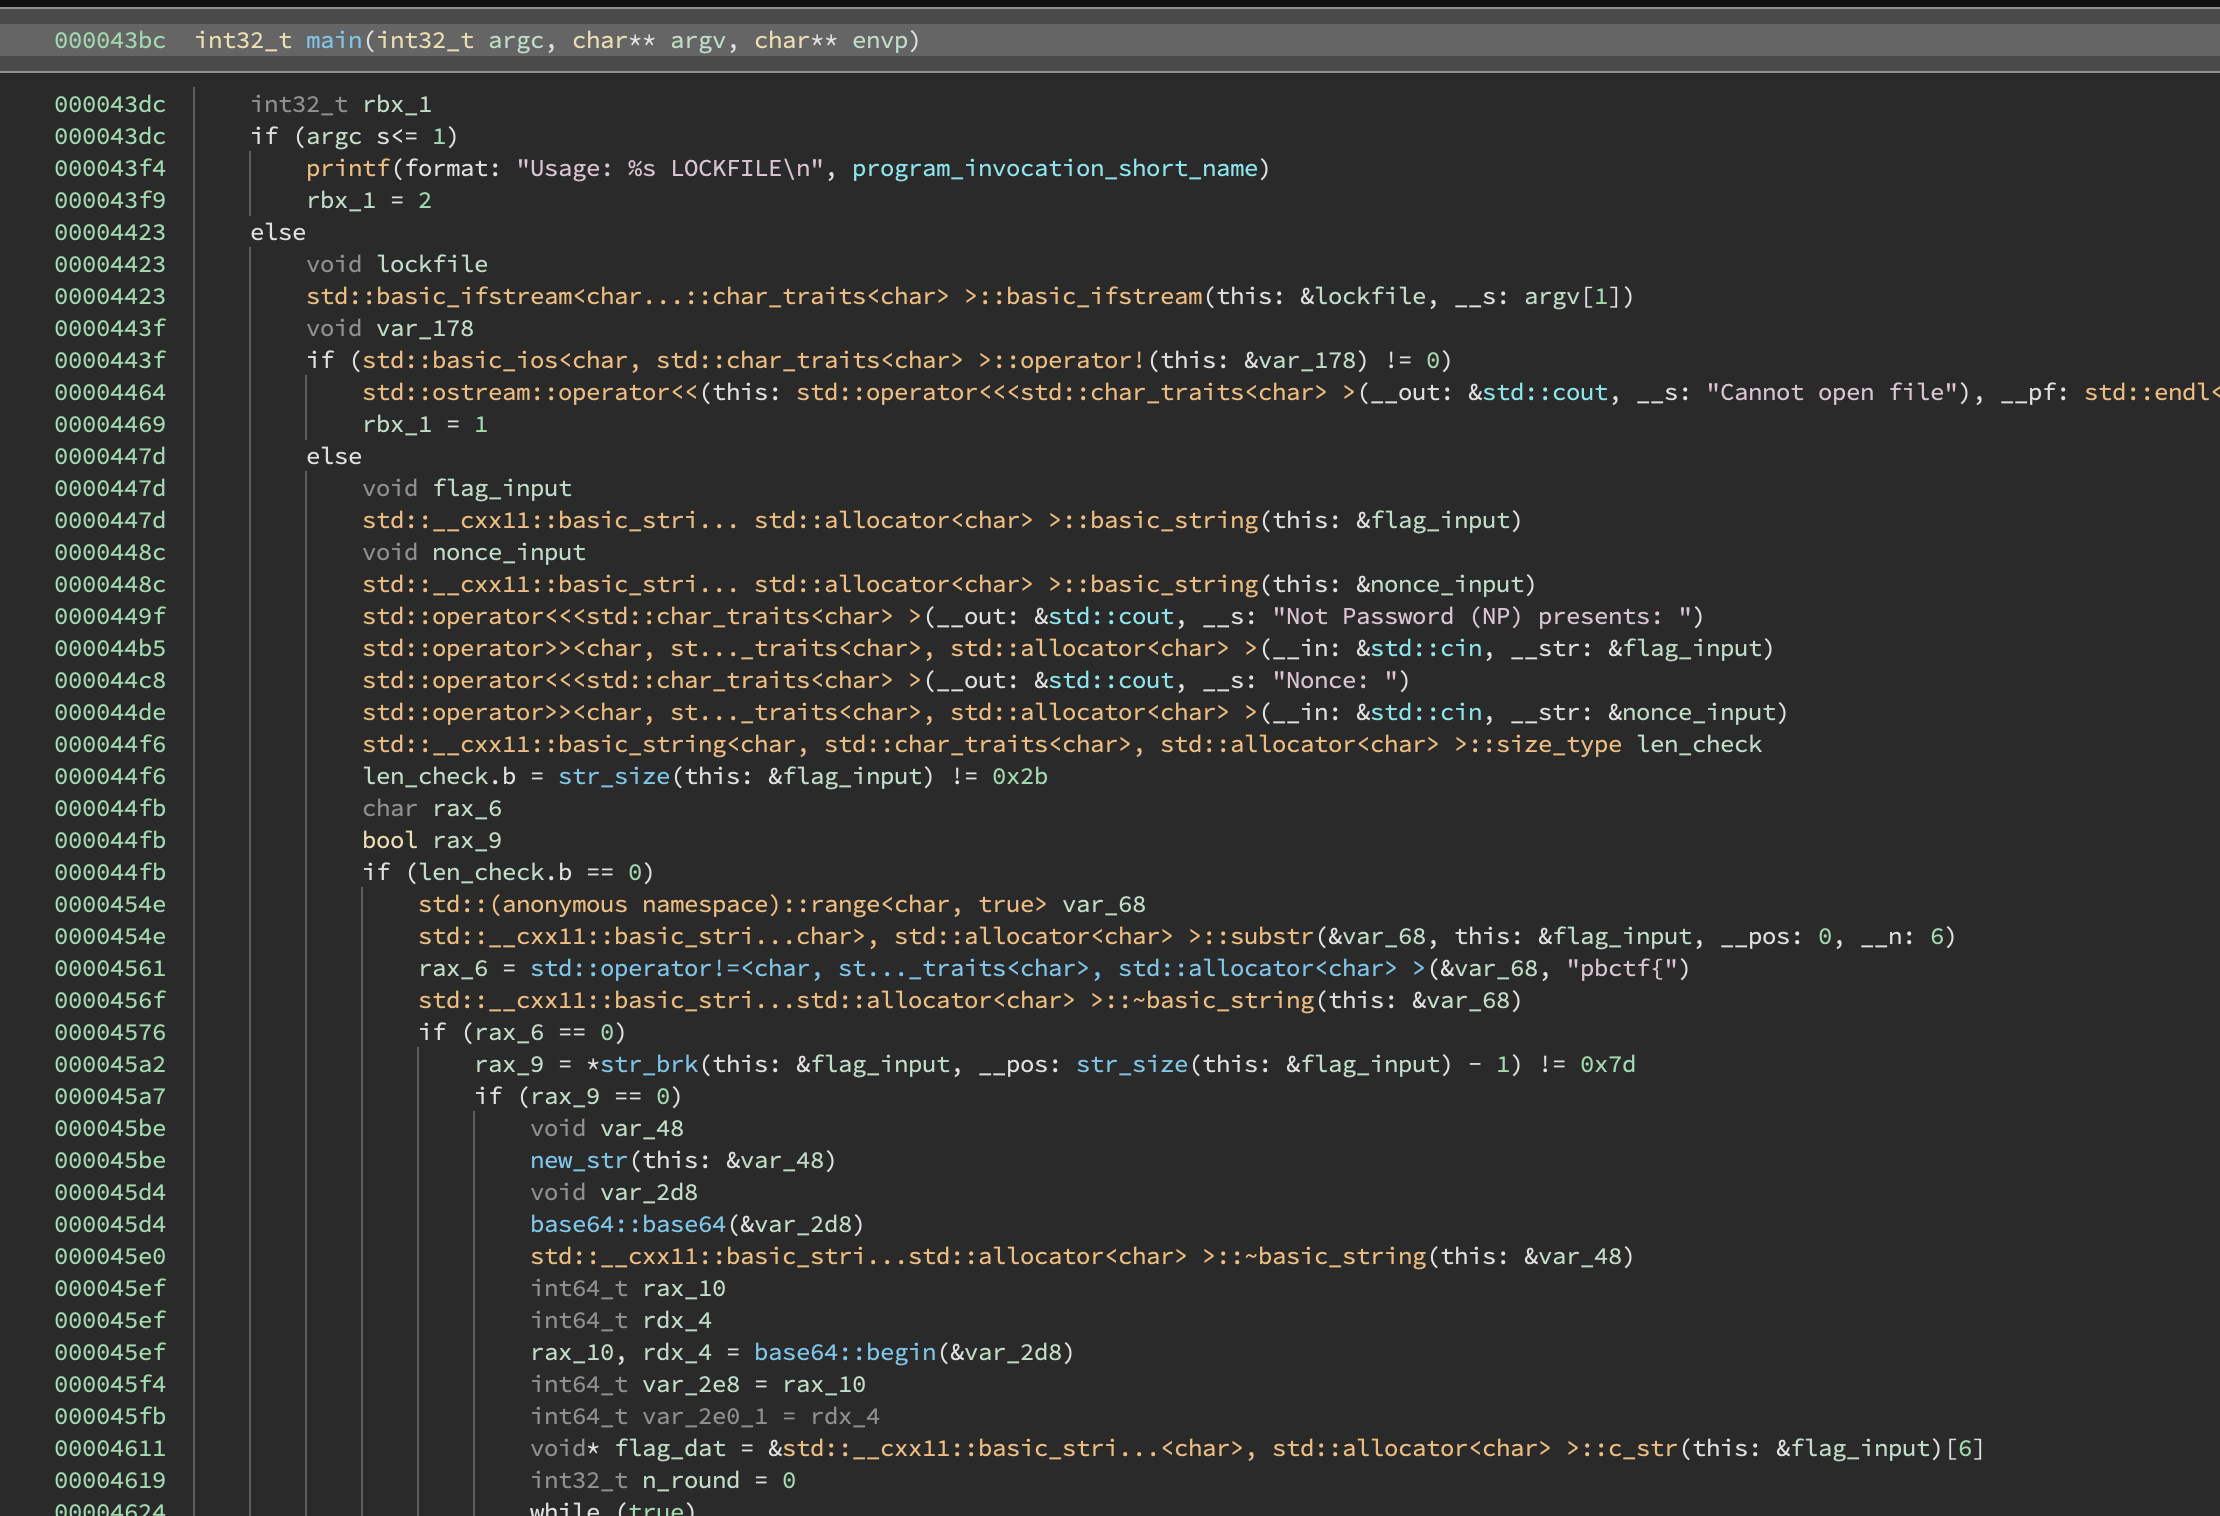Click the 0x7d constant value
Screen dimensions: 2220x1516
click(1607, 1064)
